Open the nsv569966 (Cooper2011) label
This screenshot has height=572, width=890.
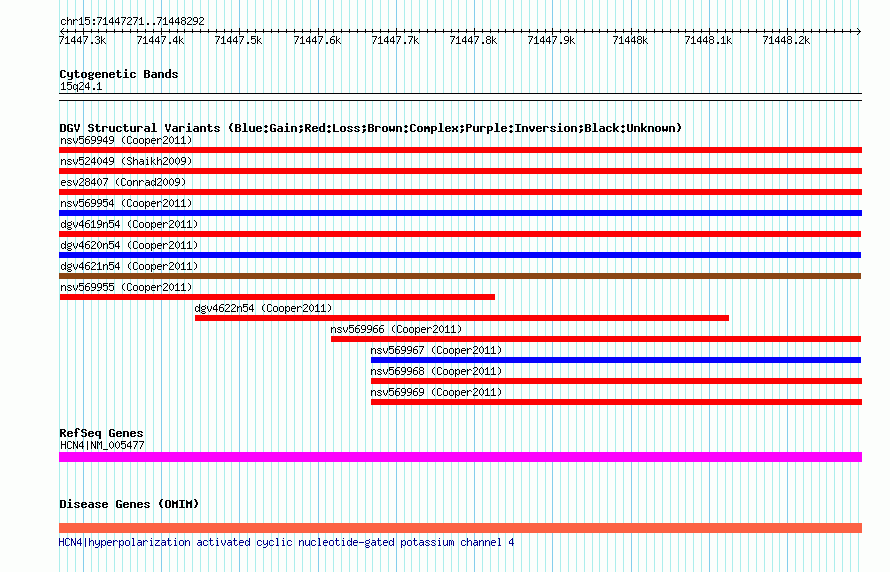pyautogui.click(x=396, y=329)
